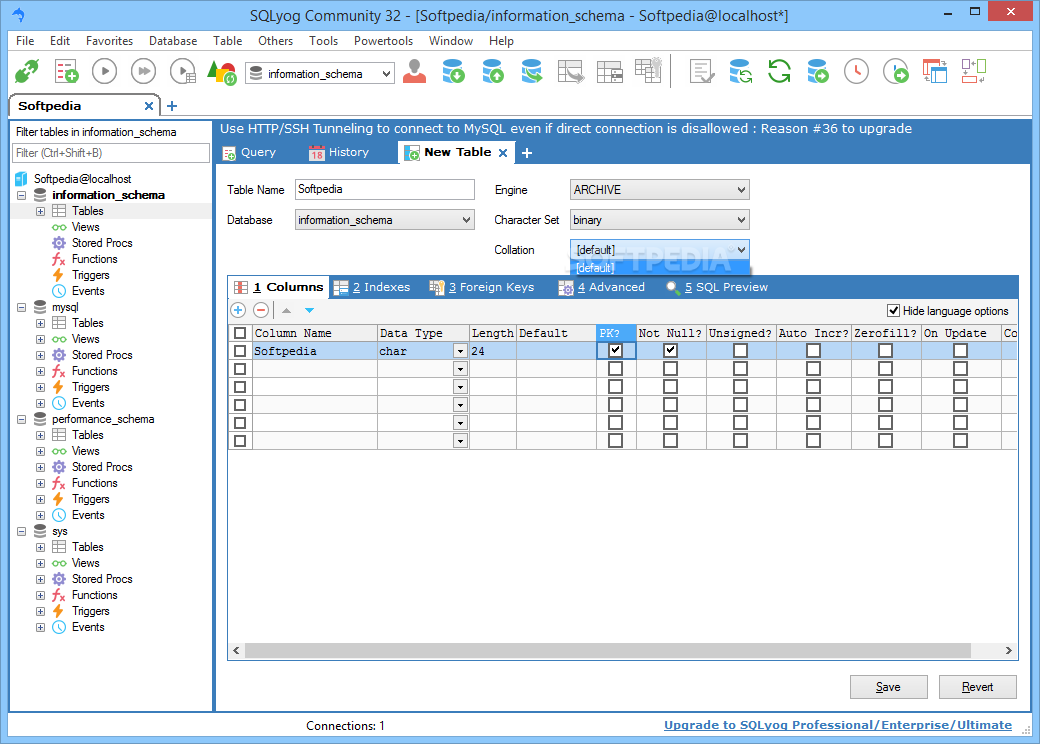
Task: Open the toolbar database selector dropdown
Action: (320, 73)
